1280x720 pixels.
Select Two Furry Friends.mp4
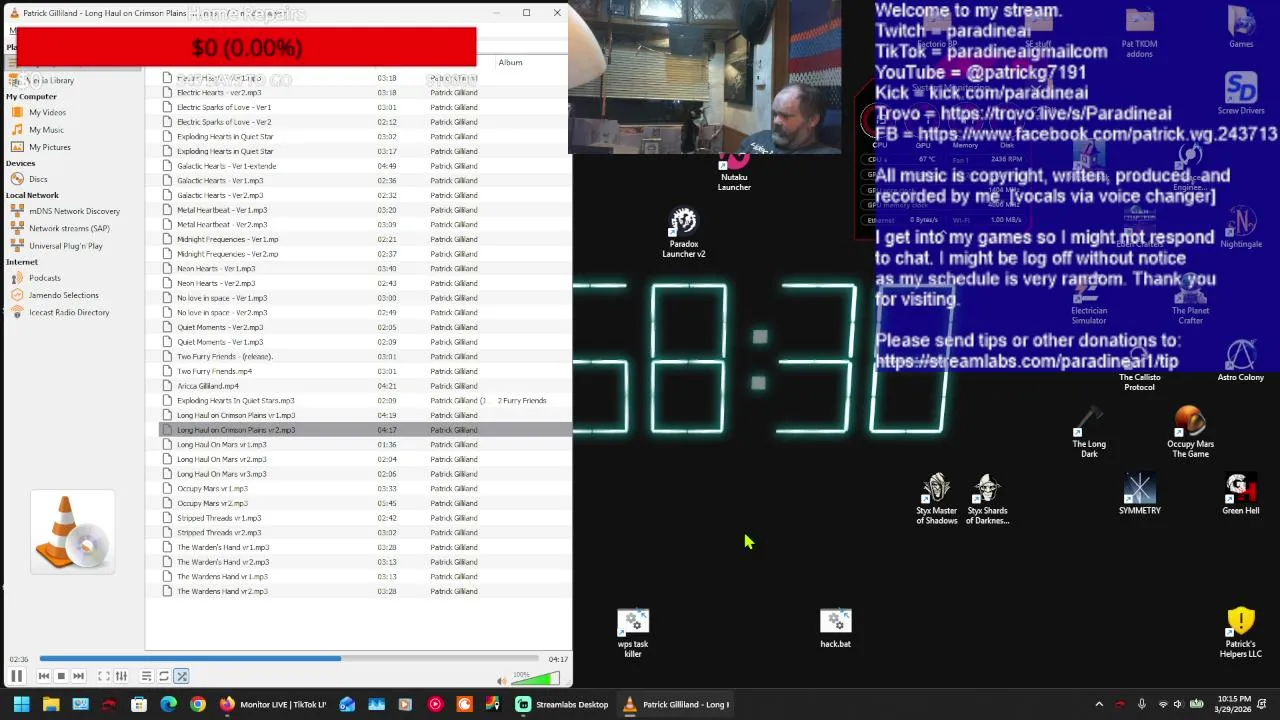pyautogui.click(x=366, y=371)
